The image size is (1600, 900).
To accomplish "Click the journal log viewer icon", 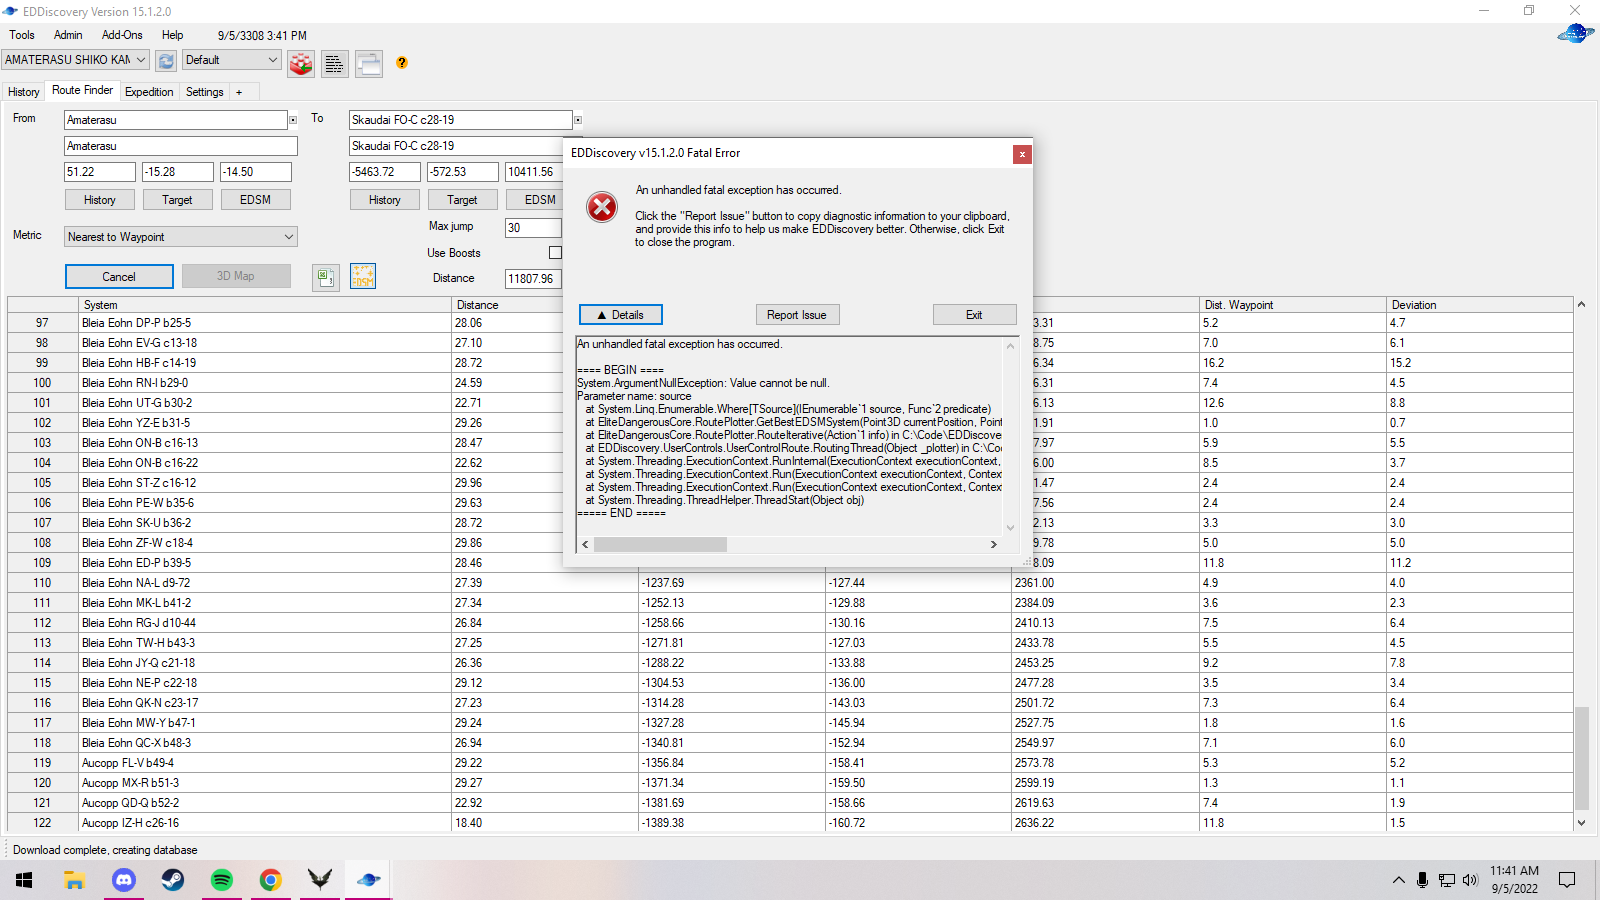I will 334,63.
